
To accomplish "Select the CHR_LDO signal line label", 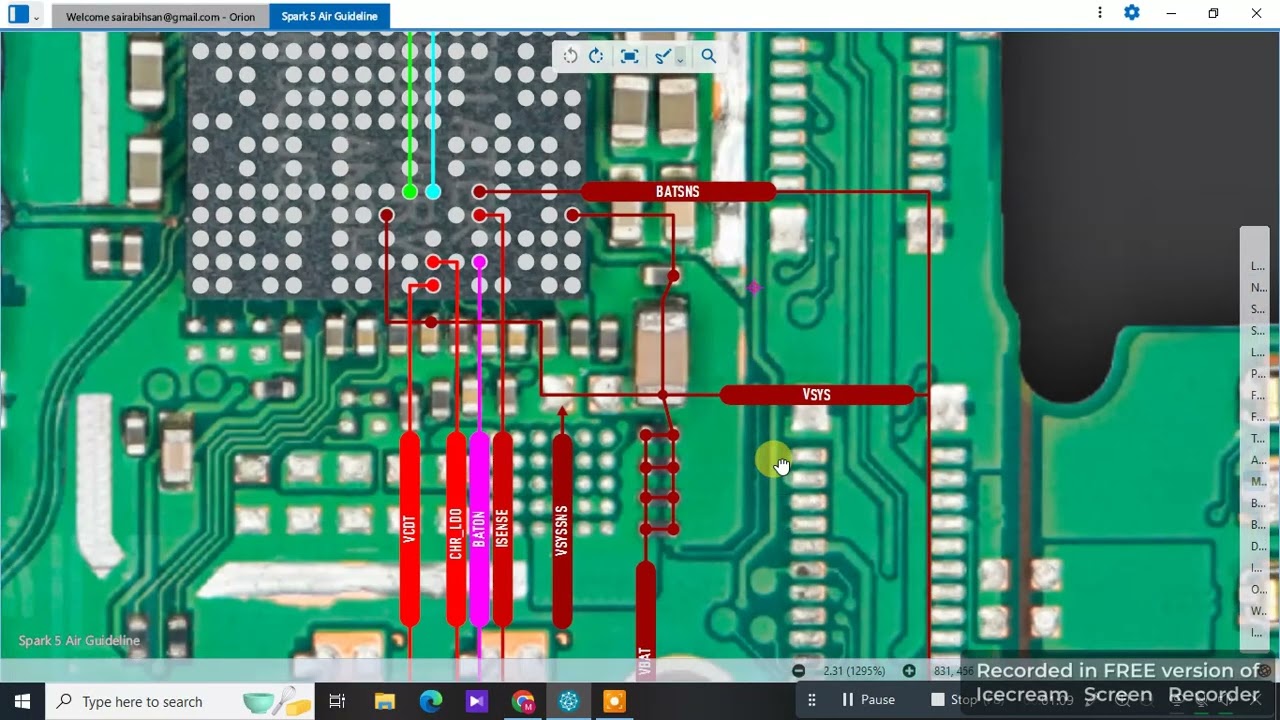I will click(x=456, y=530).
